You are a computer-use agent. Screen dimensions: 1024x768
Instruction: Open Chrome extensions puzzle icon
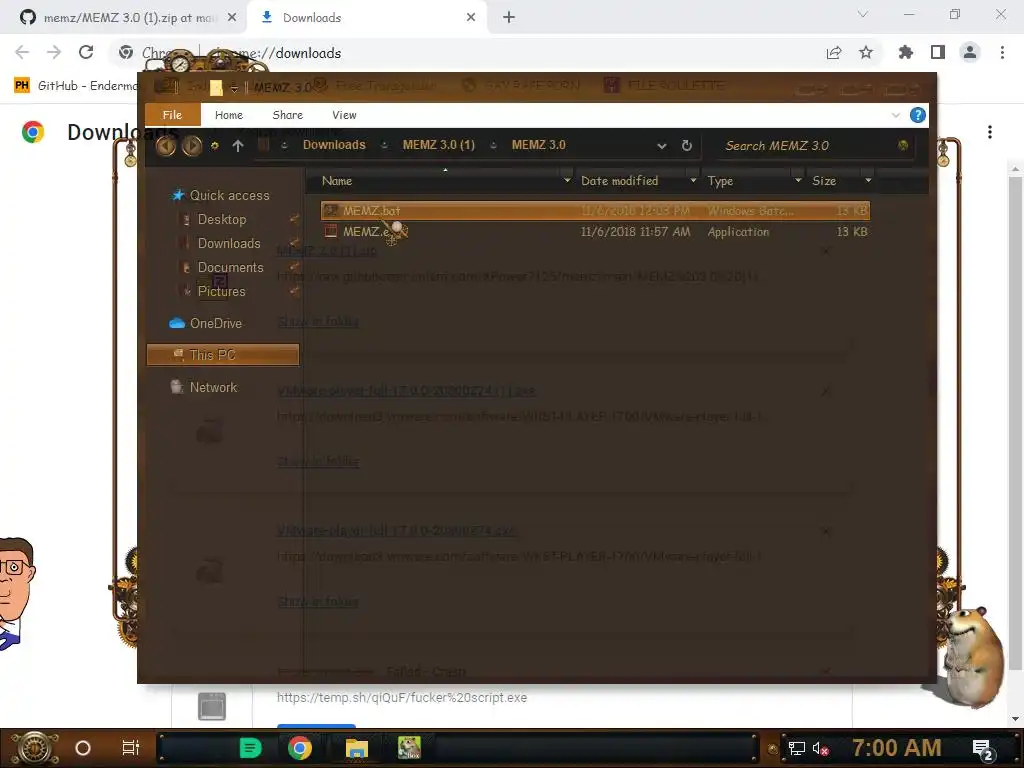905,53
